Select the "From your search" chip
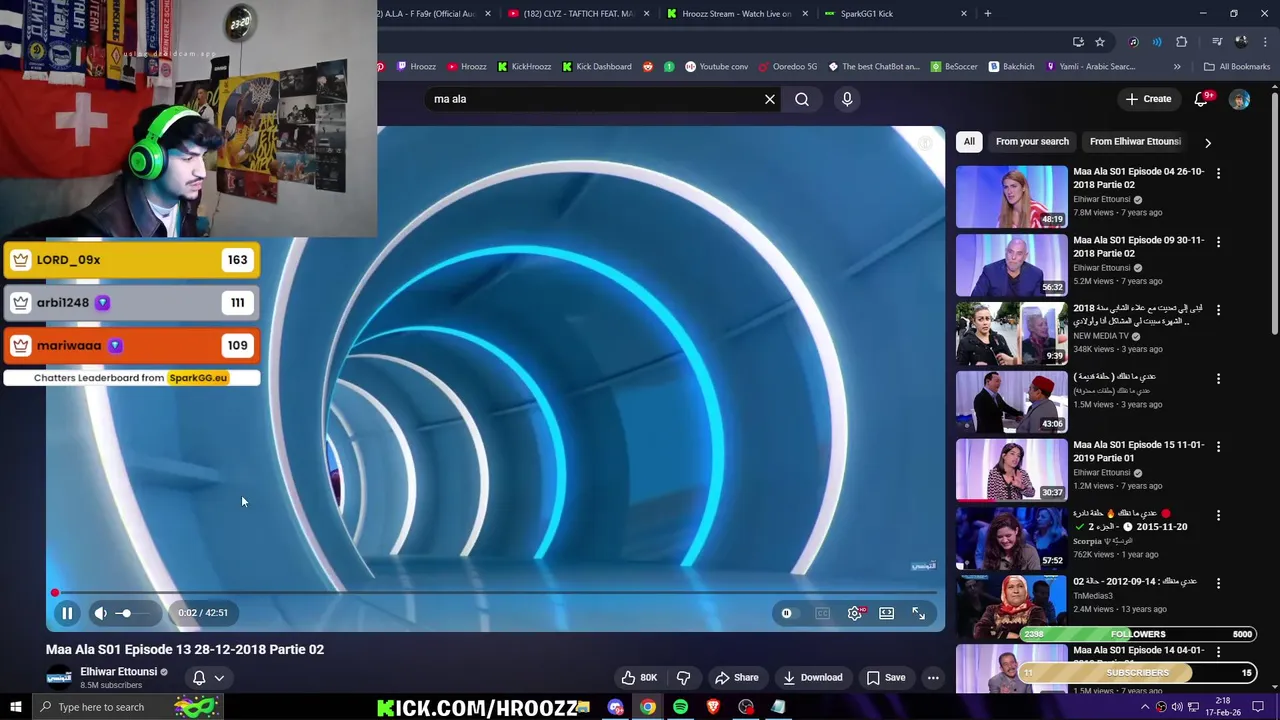Screen dimensions: 1280x720 coord(1032,142)
